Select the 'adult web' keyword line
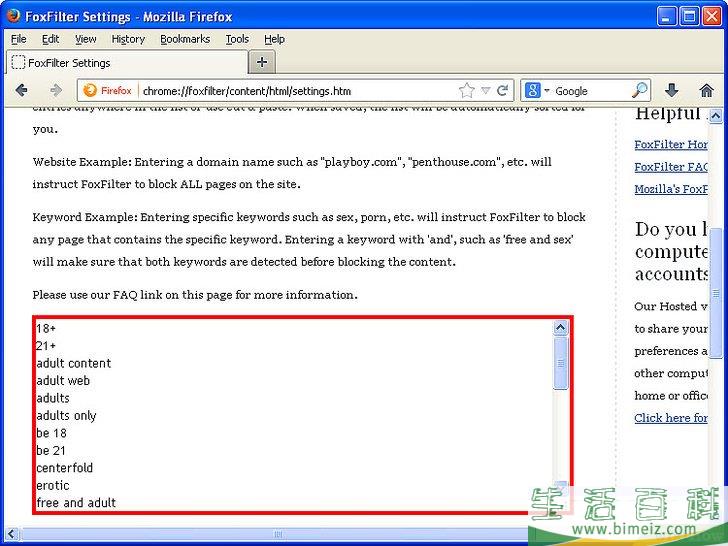Image resolution: width=728 pixels, height=546 pixels. 63,381
